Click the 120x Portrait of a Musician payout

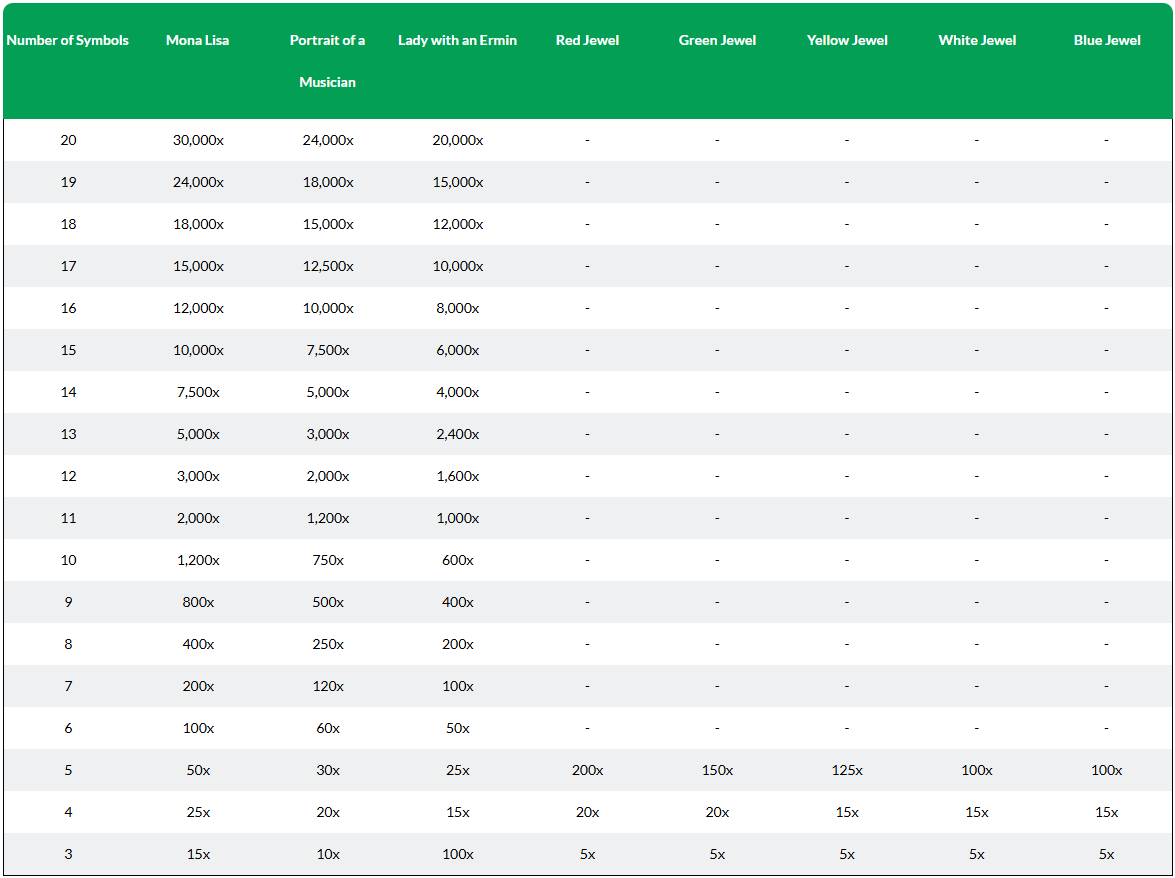(x=327, y=685)
